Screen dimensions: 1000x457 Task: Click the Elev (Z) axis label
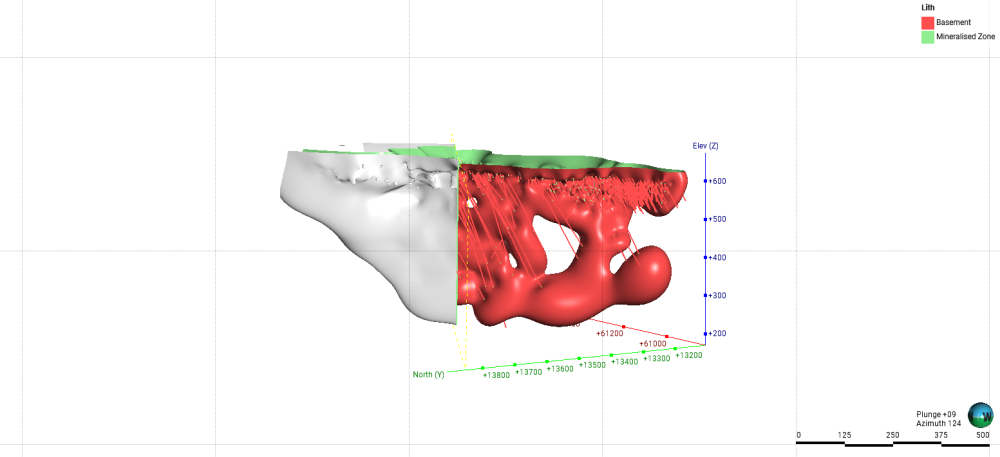pos(705,146)
